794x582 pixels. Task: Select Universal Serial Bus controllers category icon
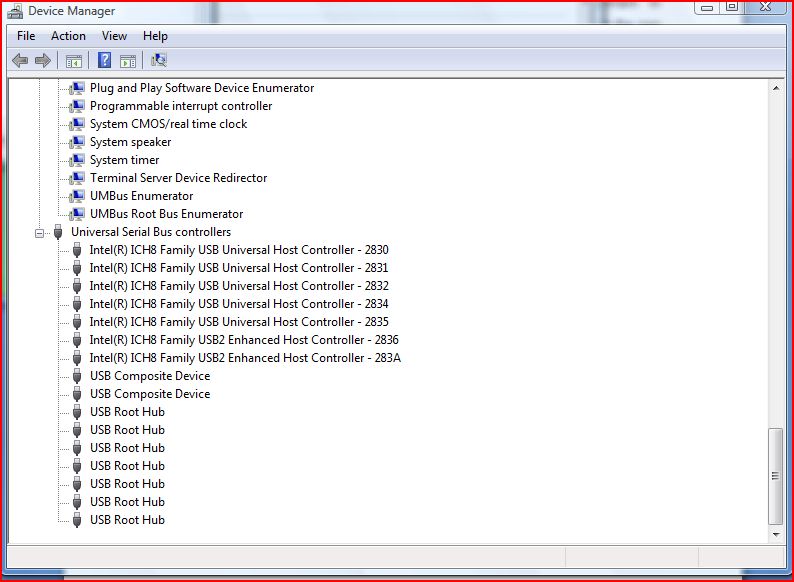(x=58, y=232)
